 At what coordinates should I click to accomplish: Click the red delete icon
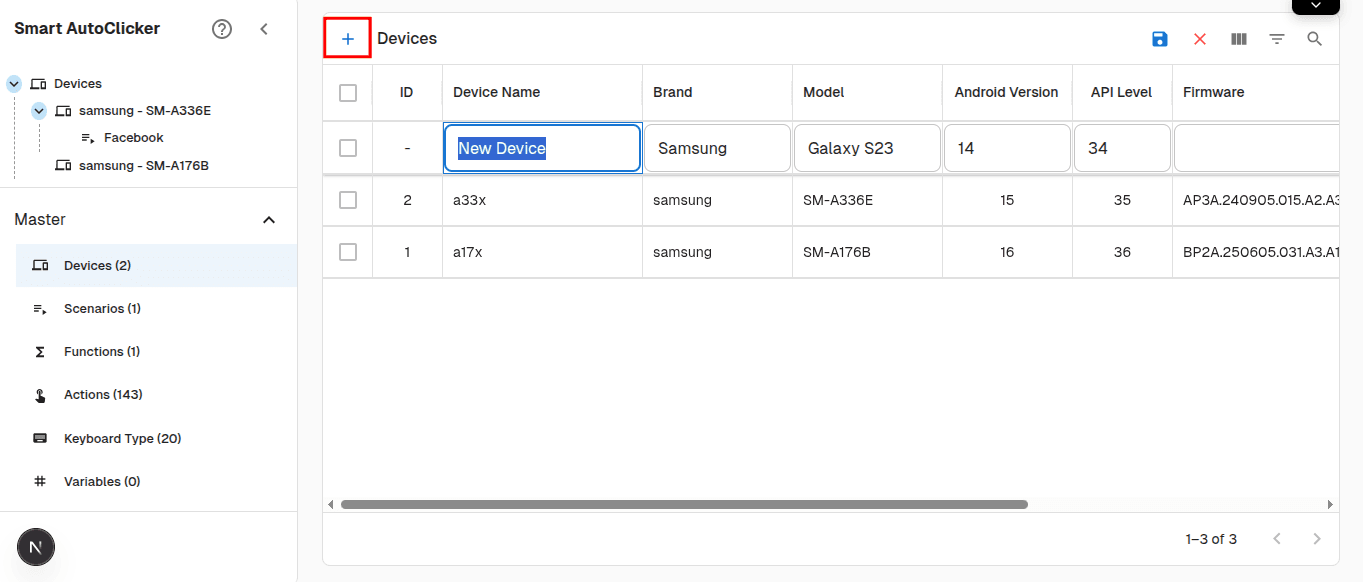[1199, 39]
